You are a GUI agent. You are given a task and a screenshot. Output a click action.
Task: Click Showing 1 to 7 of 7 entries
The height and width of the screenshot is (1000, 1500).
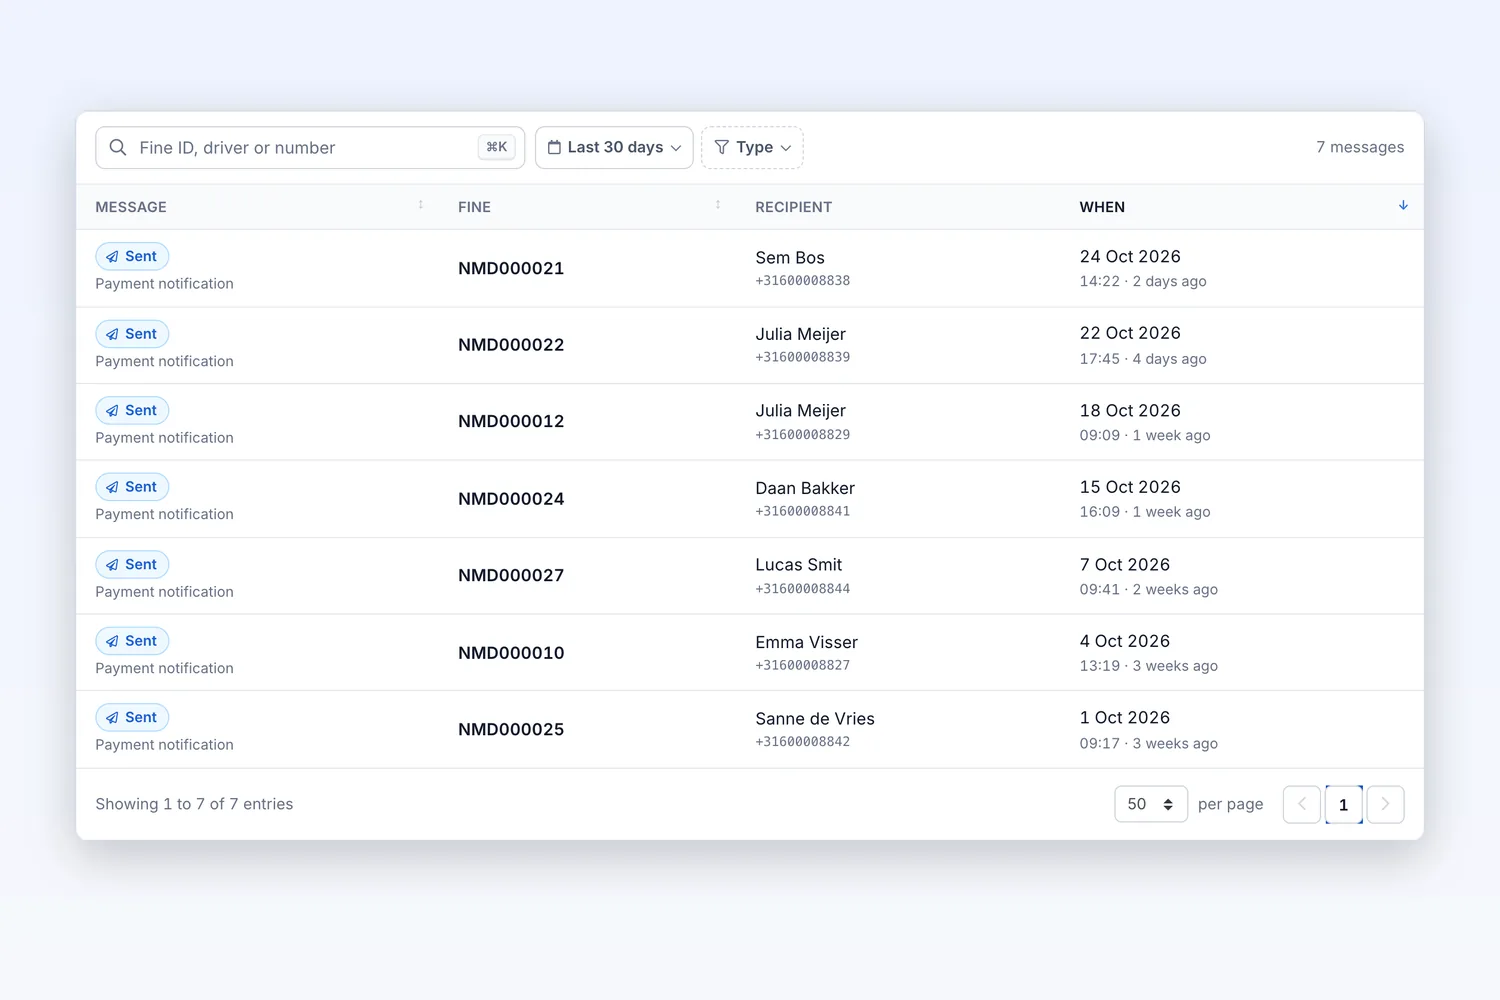pyautogui.click(x=194, y=804)
